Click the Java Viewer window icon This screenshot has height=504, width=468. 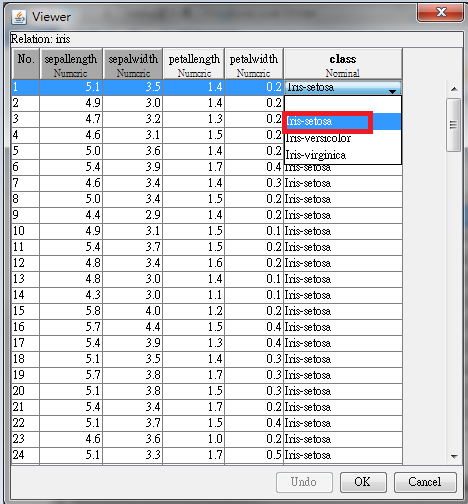coord(19,17)
